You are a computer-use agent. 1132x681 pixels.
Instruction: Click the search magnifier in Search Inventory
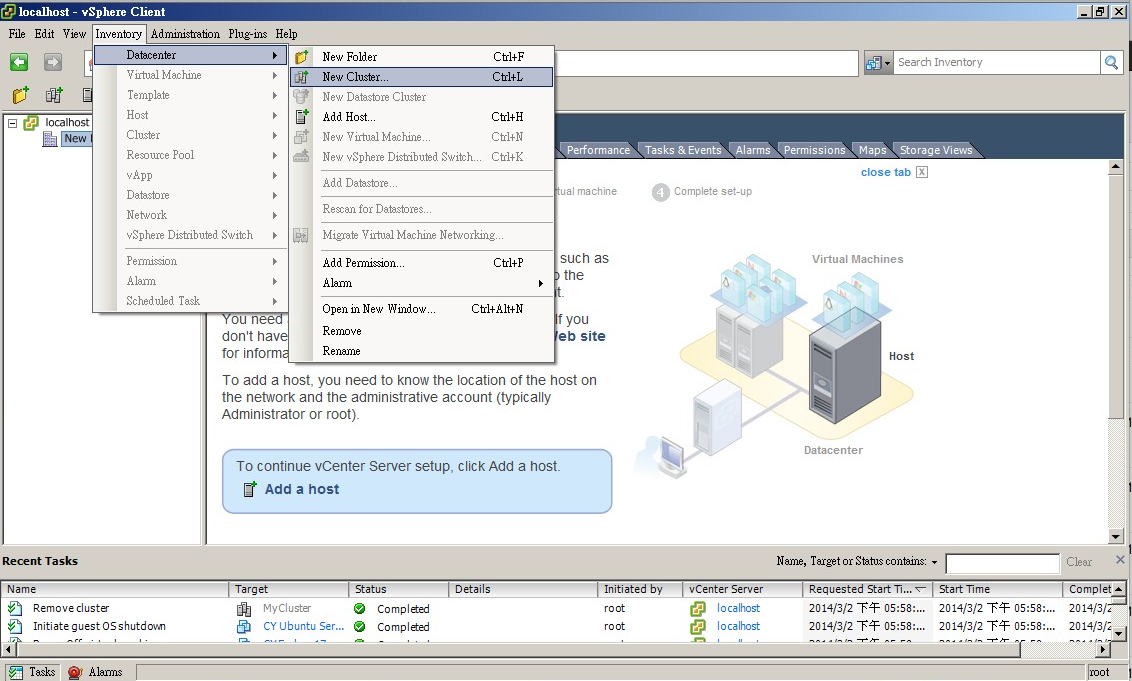1111,62
